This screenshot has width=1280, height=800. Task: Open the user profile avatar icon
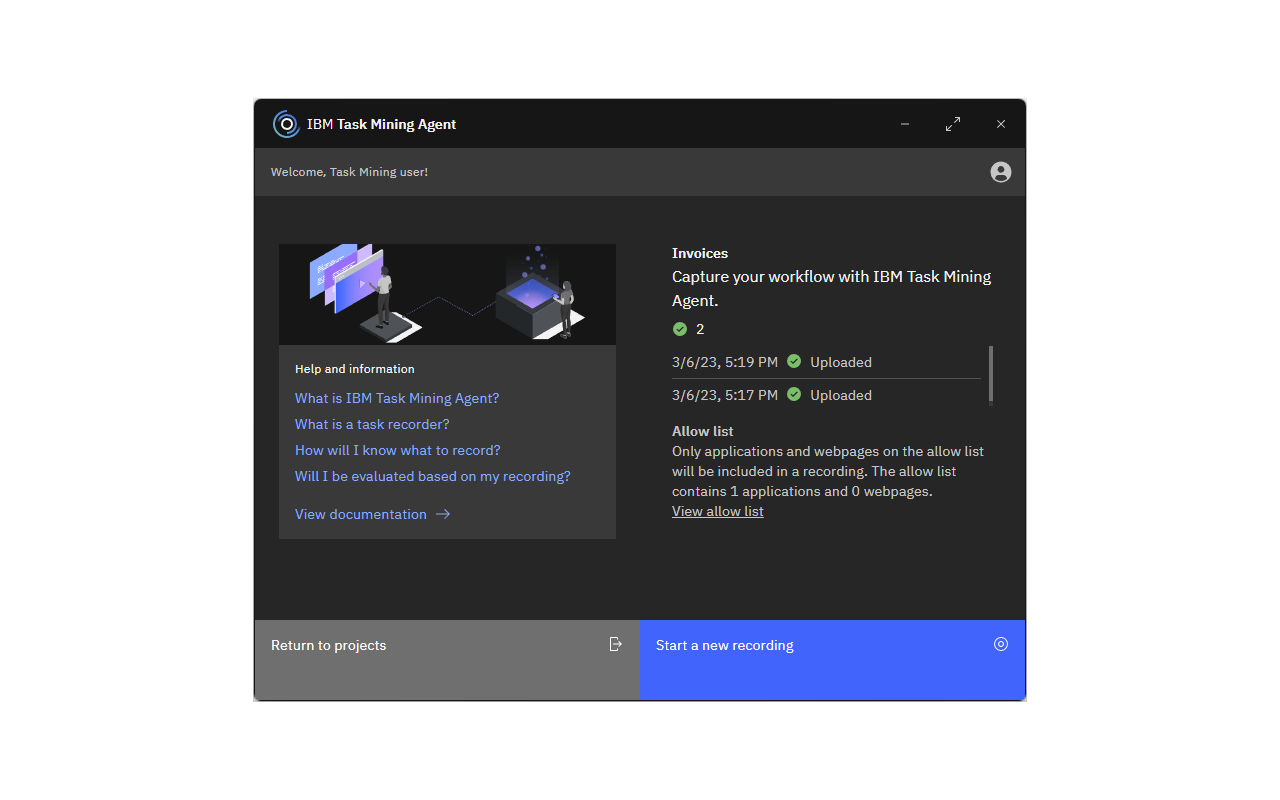click(1001, 172)
